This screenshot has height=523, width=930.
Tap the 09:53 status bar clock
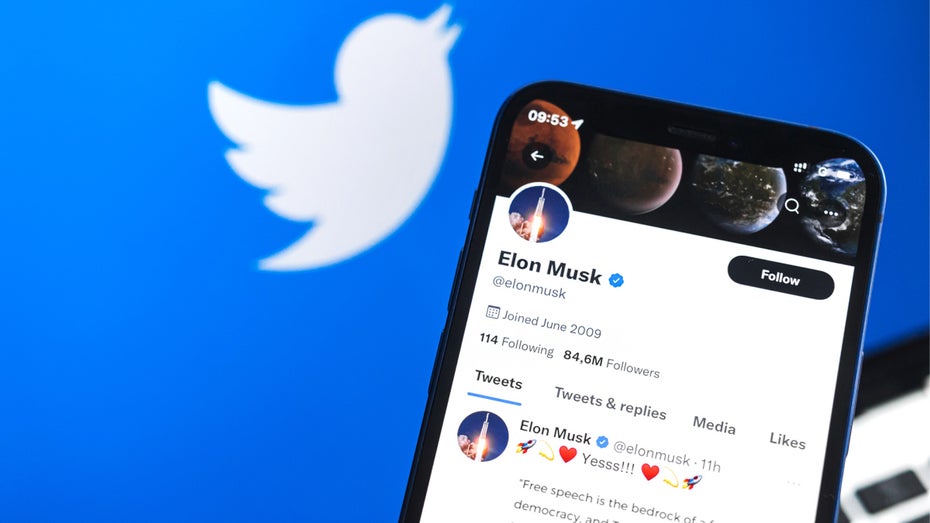(x=549, y=119)
